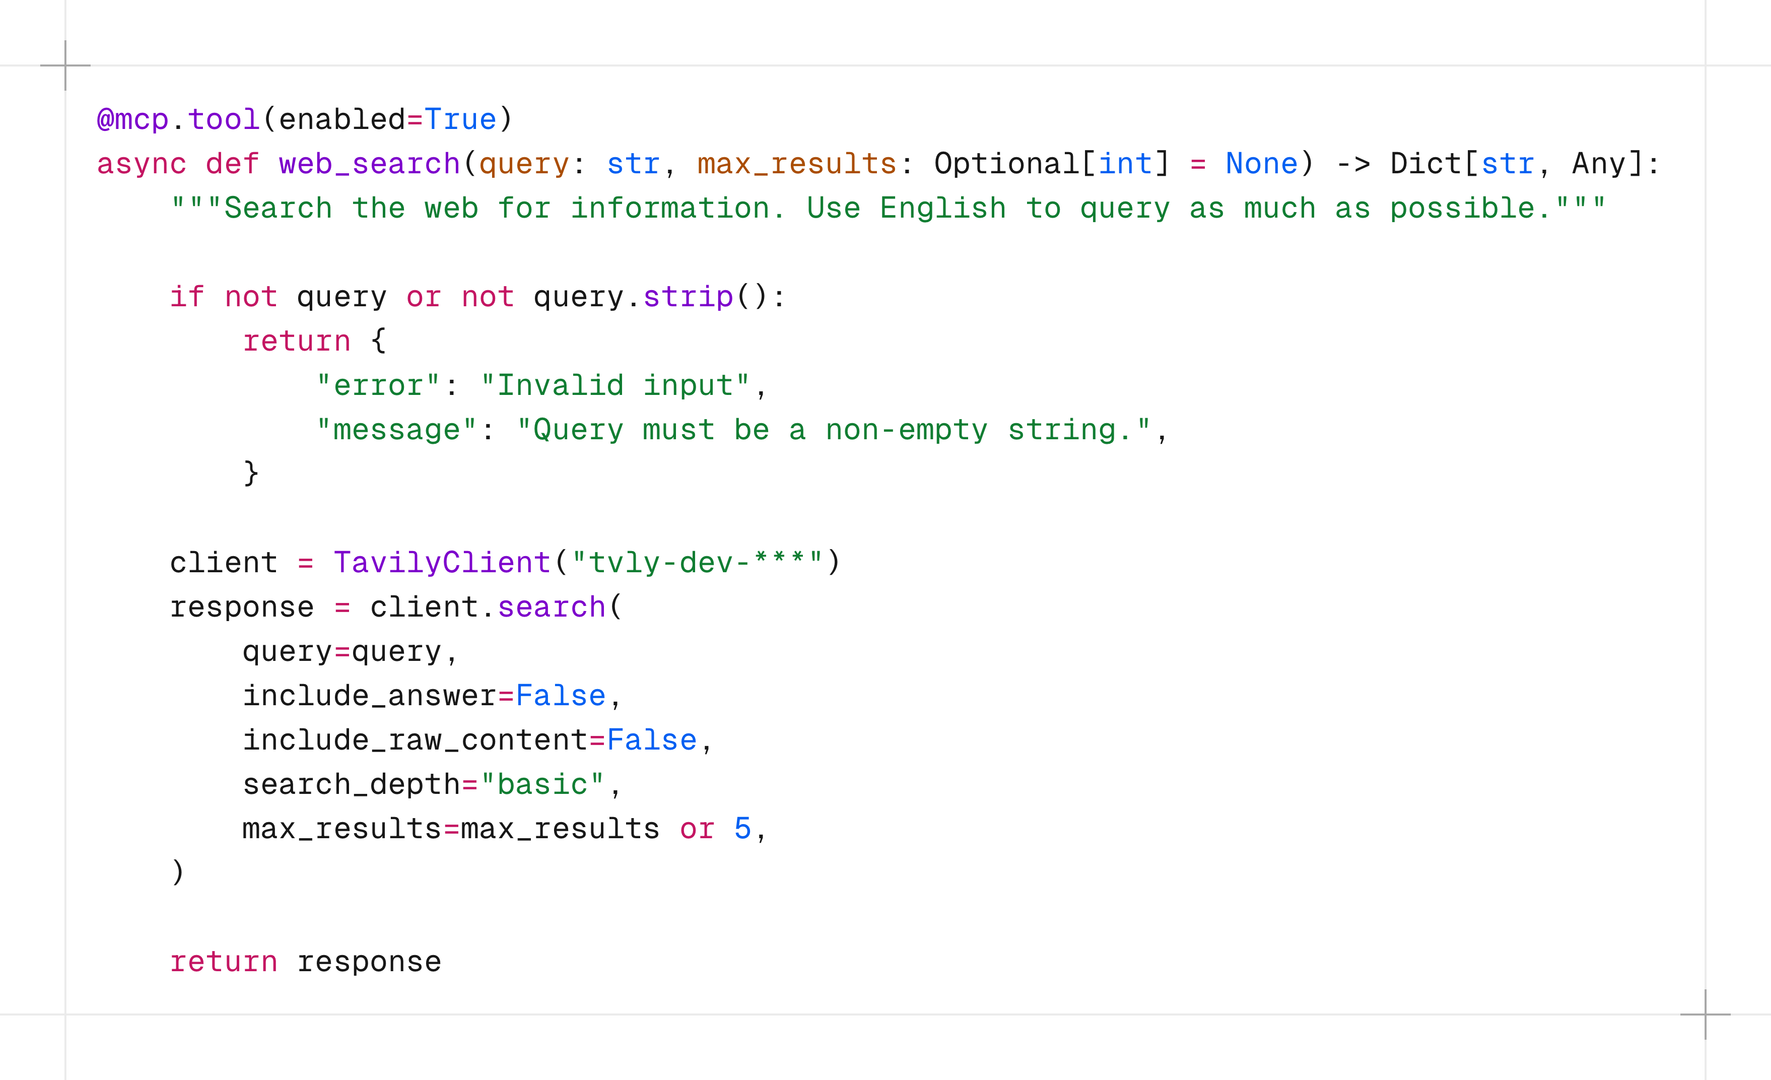Click the Optional type annotation
This screenshot has width=1771, height=1080.
point(1006,164)
